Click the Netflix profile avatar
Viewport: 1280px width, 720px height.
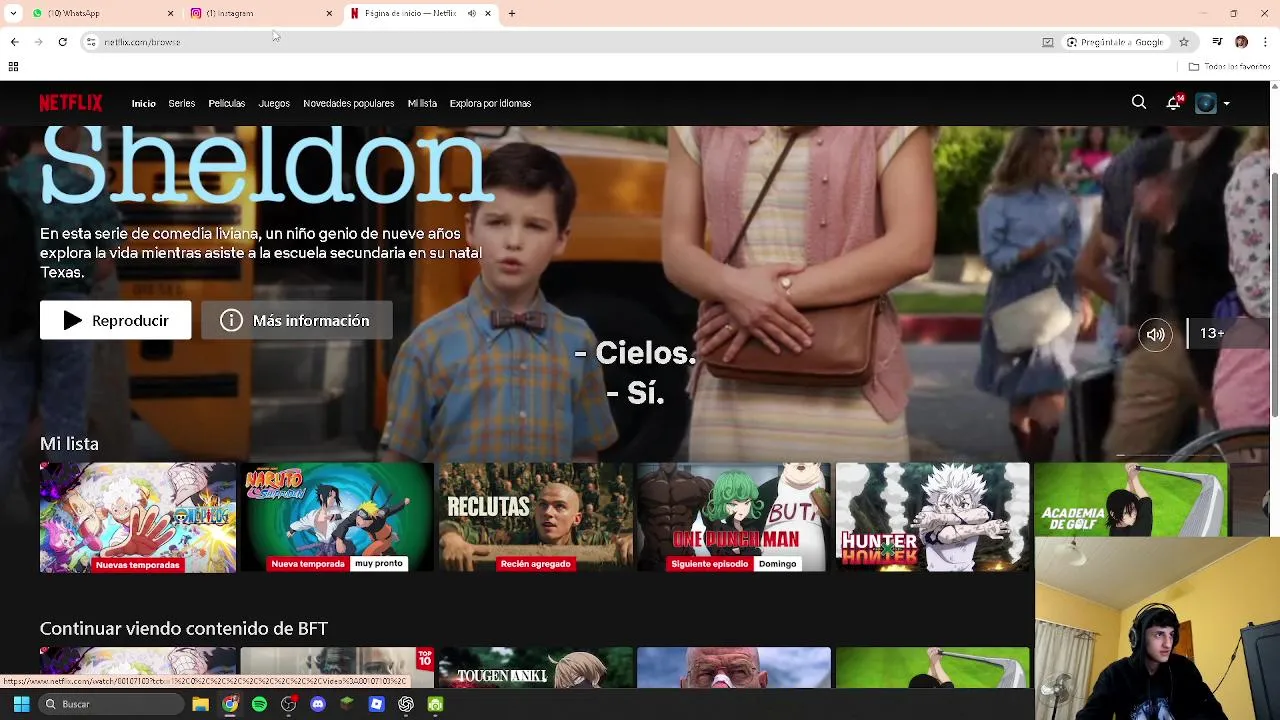[x=1206, y=103]
